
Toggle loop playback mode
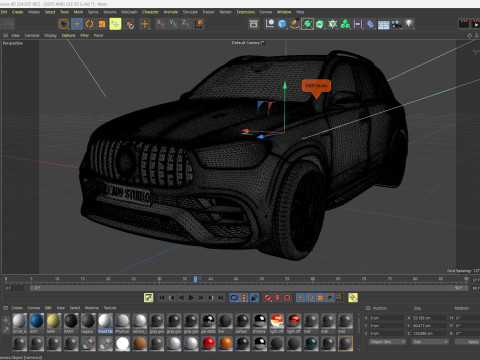234,297
